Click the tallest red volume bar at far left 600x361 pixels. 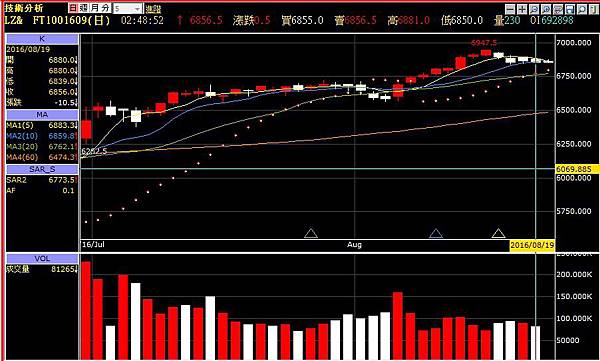coord(86,310)
